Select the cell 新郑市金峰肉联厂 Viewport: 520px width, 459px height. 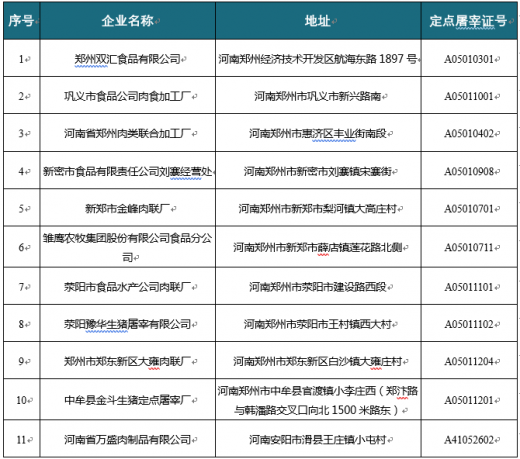(128, 208)
